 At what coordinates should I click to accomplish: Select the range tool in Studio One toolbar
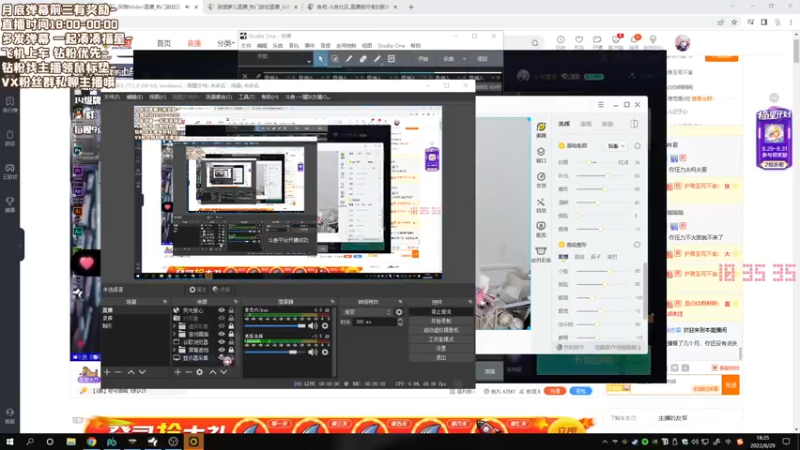tap(335, 59)
